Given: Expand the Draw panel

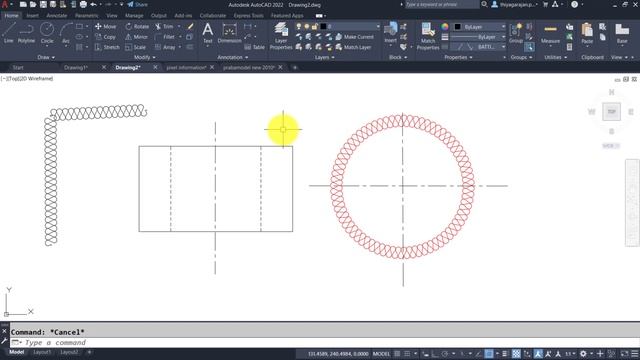Looking at the screenshot, I should [46, 58].
